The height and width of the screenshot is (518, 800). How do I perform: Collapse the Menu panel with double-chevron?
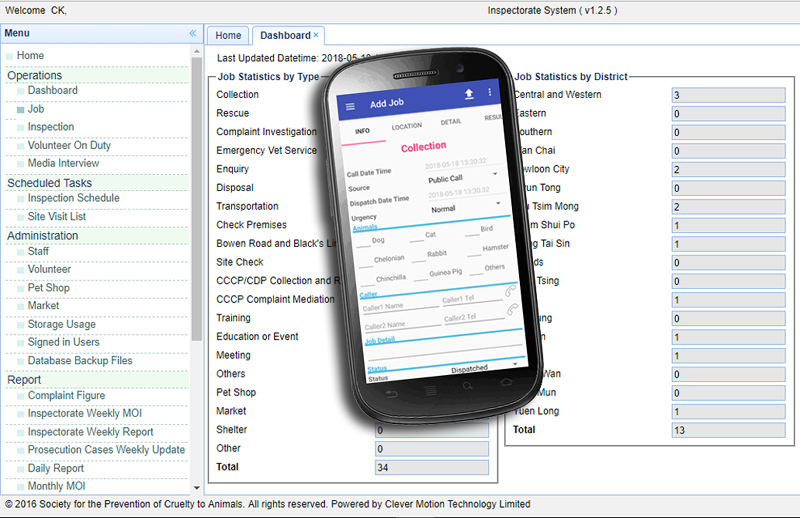coord(193,33)
